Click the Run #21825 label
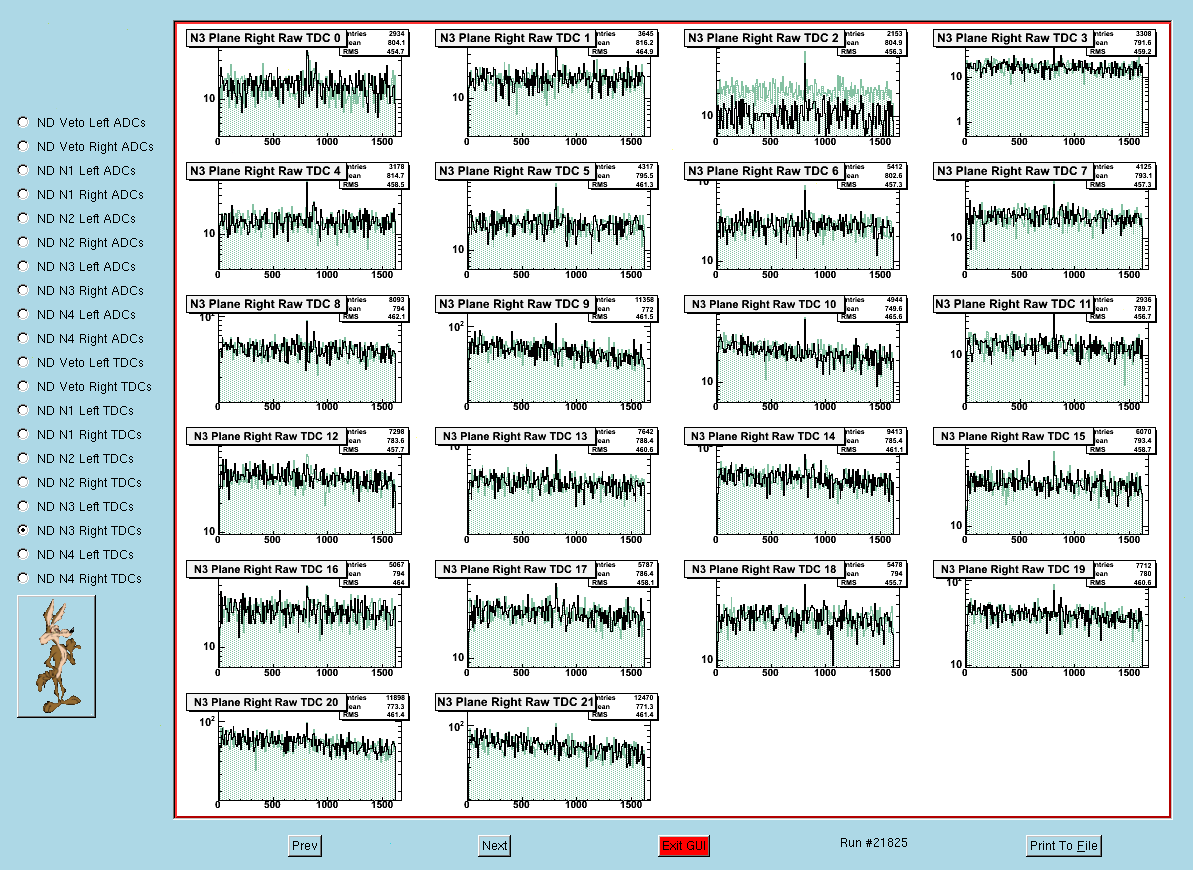1193x870 pixels. click(x=873, y=843)
